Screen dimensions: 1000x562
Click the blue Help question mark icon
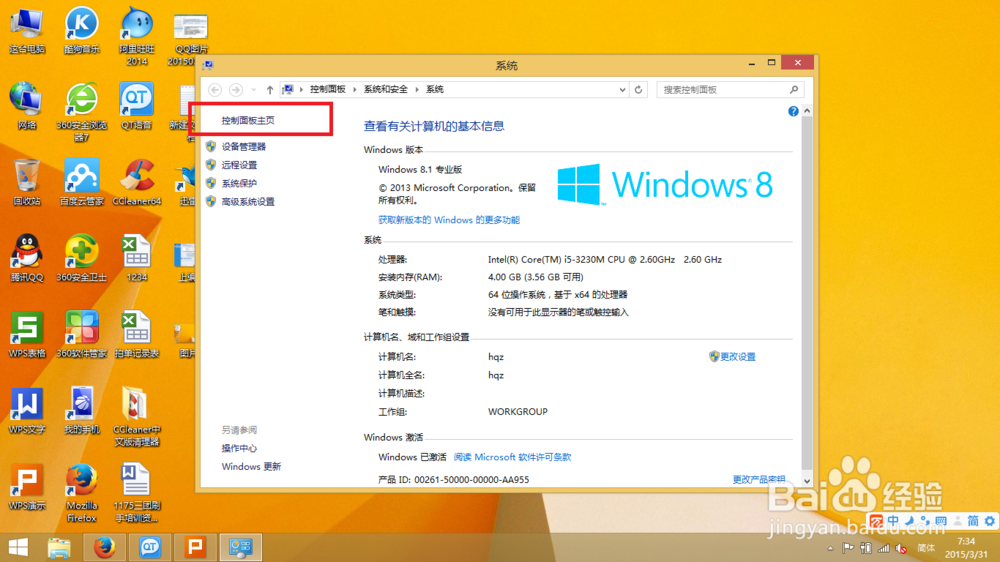793,112
